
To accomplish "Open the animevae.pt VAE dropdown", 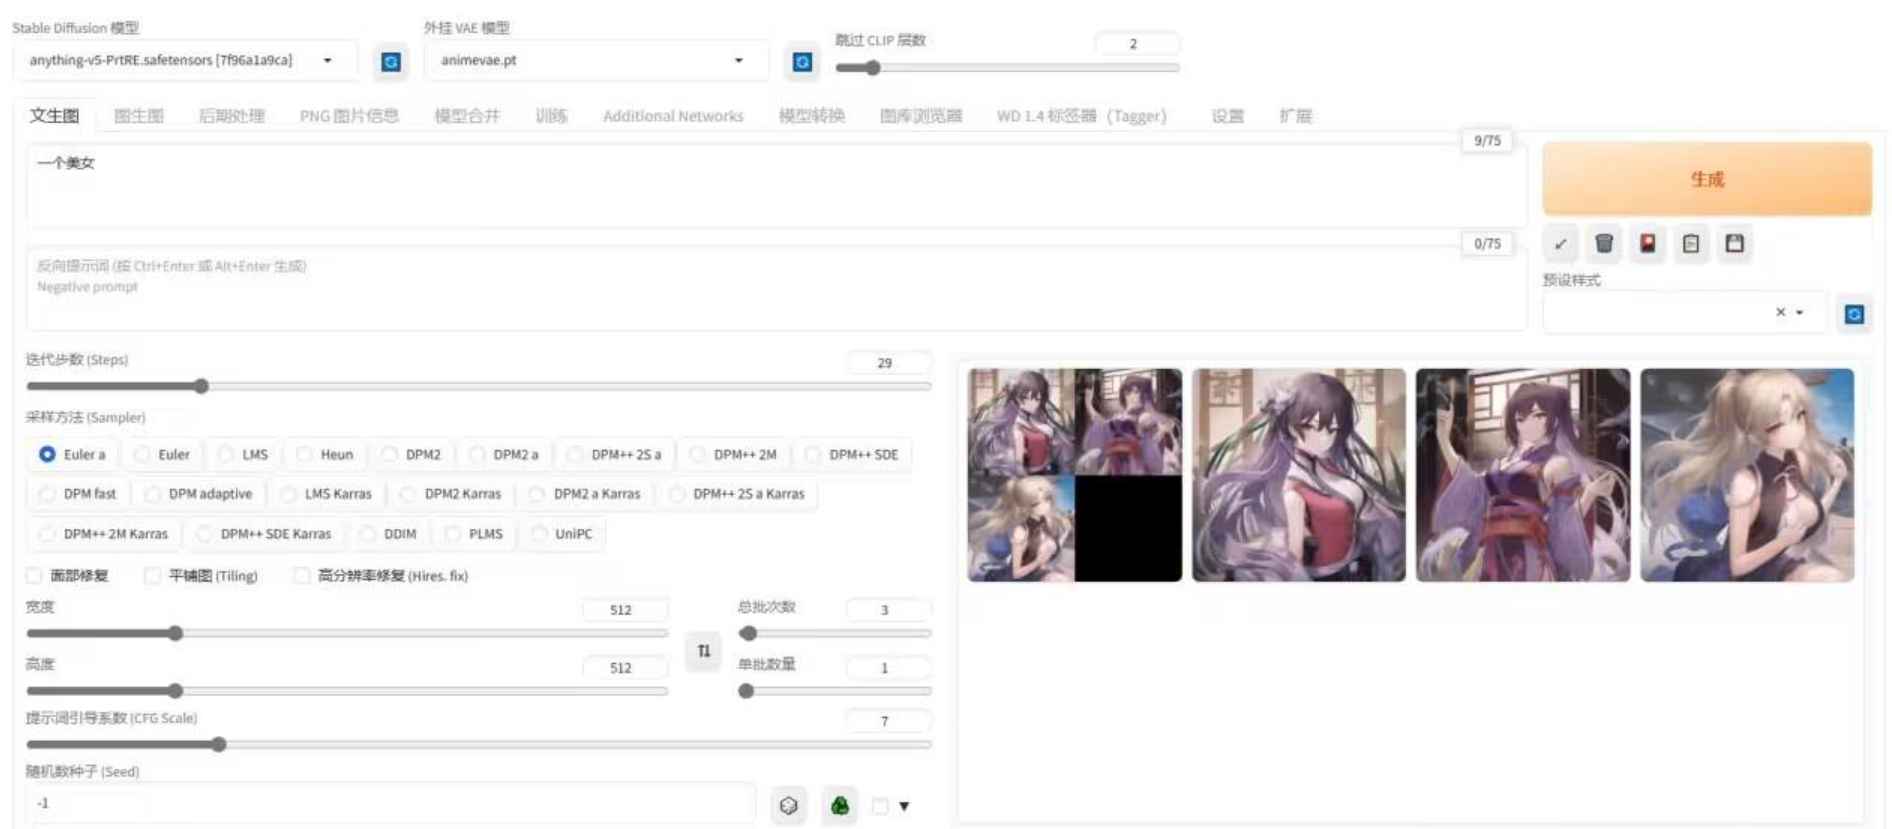I will (x=738, y=61).
